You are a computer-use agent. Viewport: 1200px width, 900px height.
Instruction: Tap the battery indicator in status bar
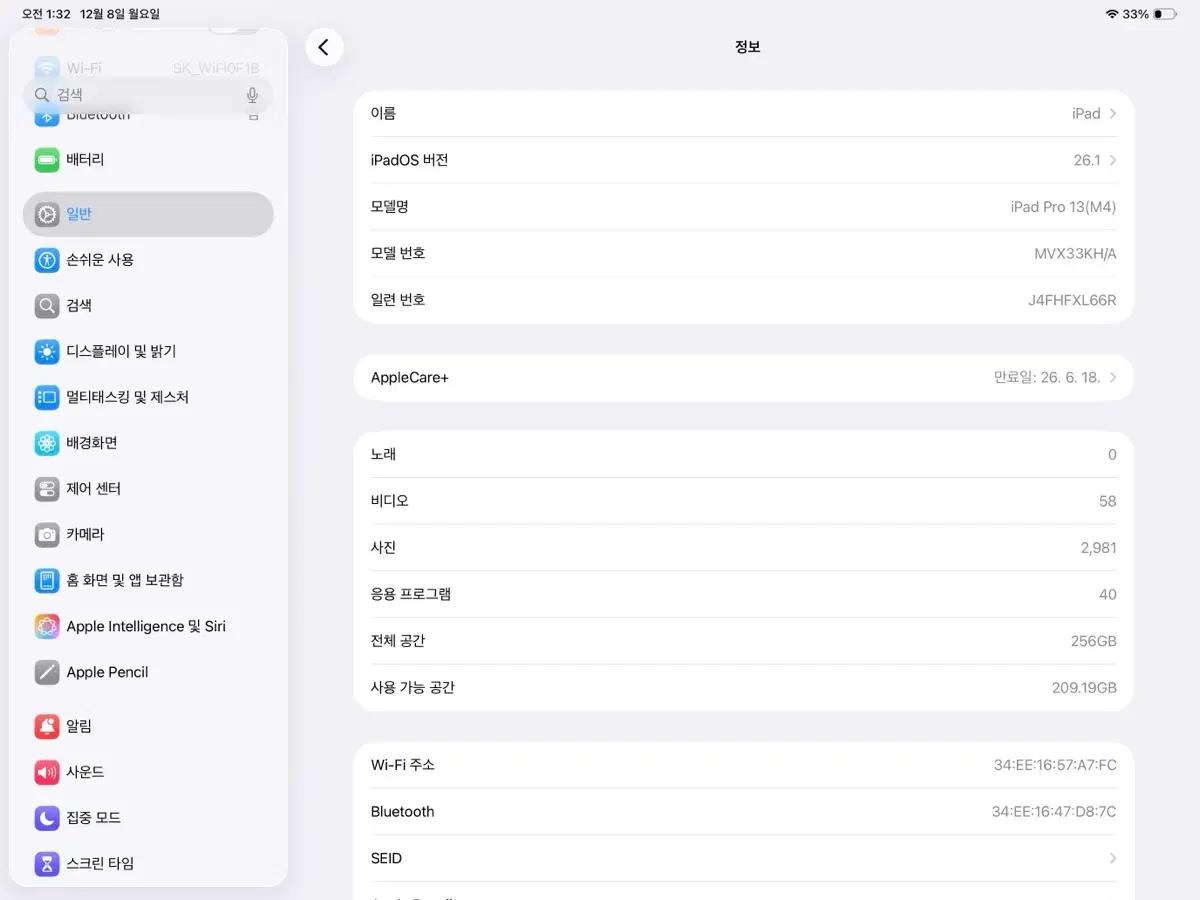1164,14
